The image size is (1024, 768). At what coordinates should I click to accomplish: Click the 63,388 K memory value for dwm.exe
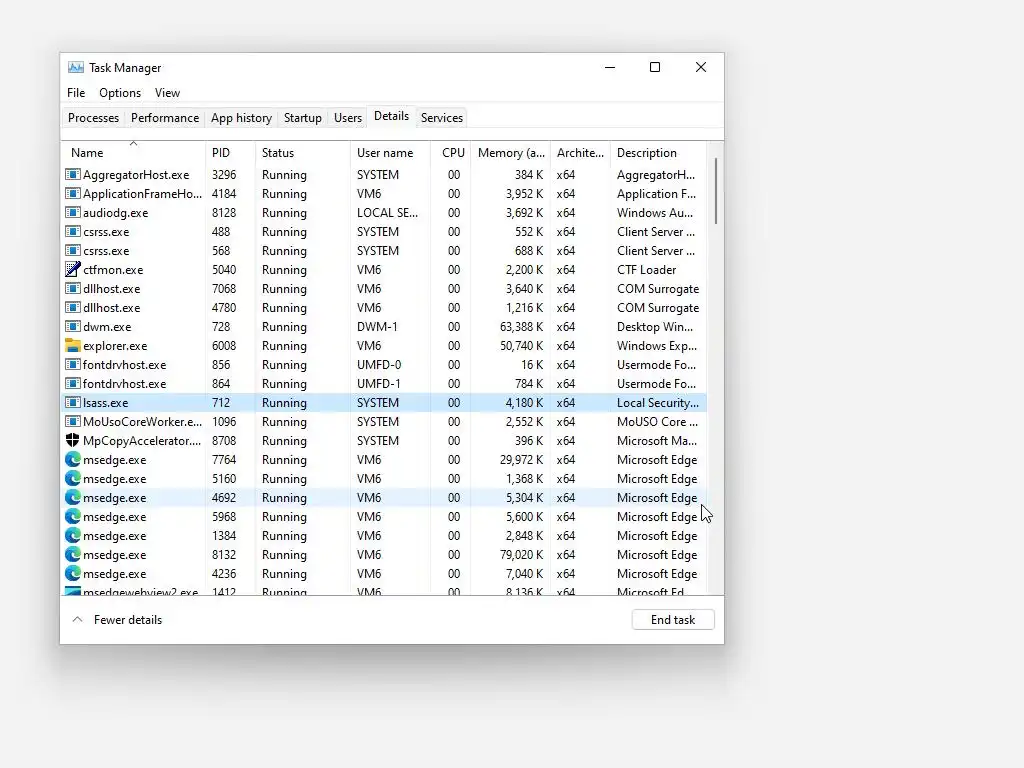pos(521,327)
